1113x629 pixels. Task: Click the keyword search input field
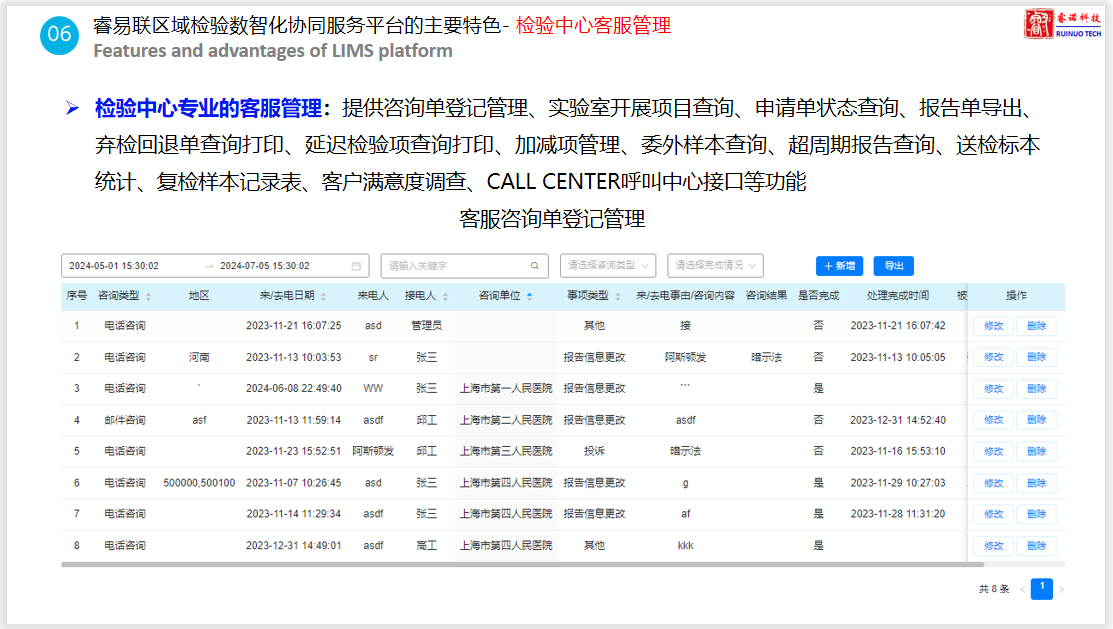455,266
